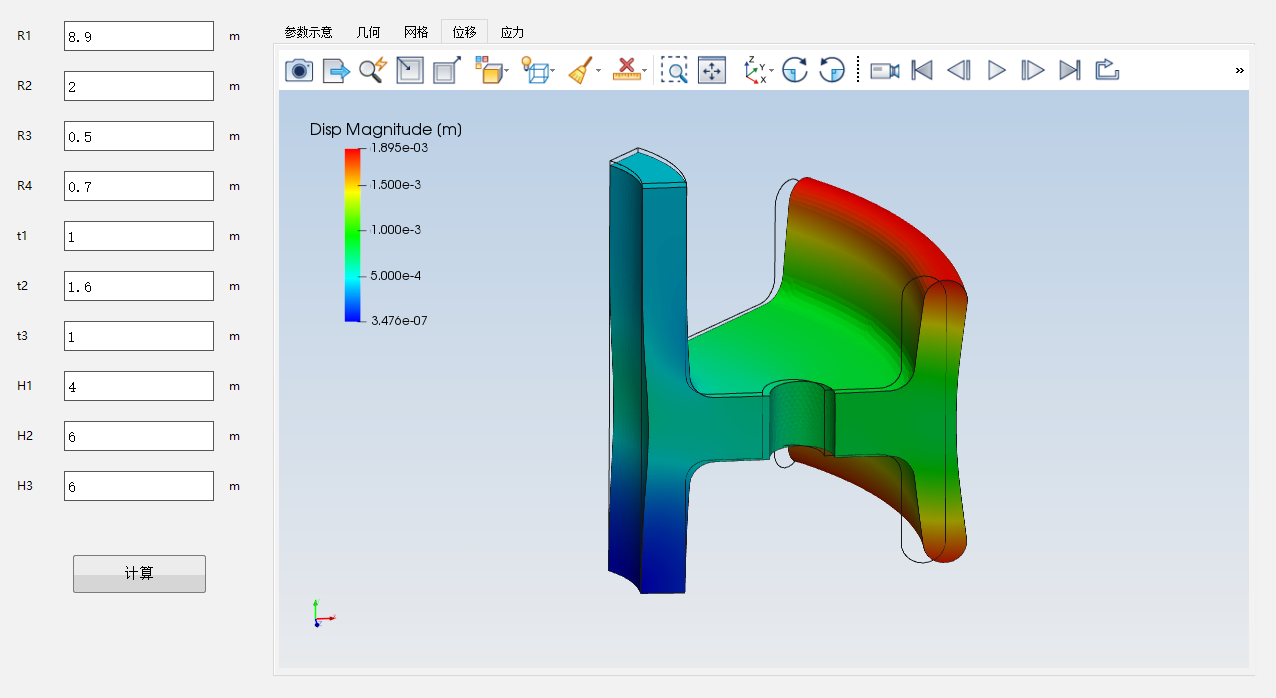
Task: Click the 3.476e-07 minimum legend value
Action: [399, 321]
